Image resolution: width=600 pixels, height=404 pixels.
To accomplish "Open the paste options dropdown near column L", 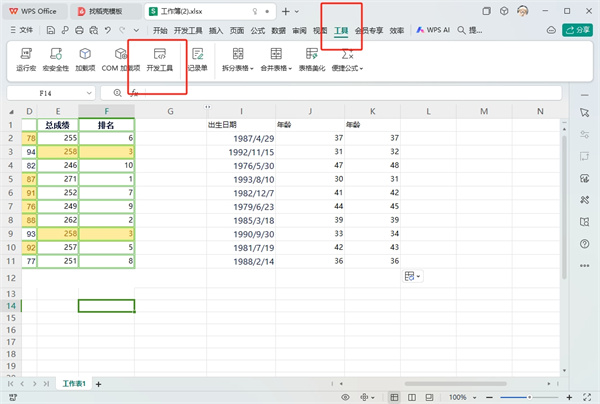I will coord(413,275).
